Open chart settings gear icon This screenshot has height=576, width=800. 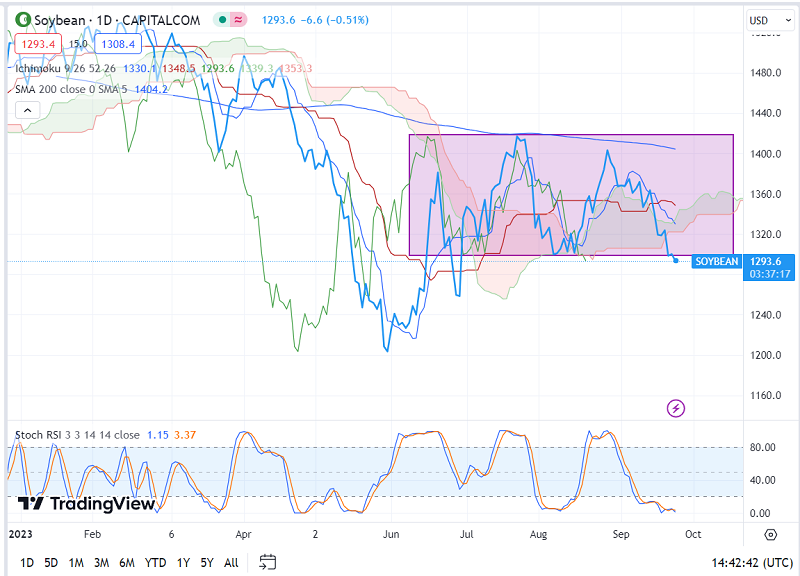click(x=770, y=535)
